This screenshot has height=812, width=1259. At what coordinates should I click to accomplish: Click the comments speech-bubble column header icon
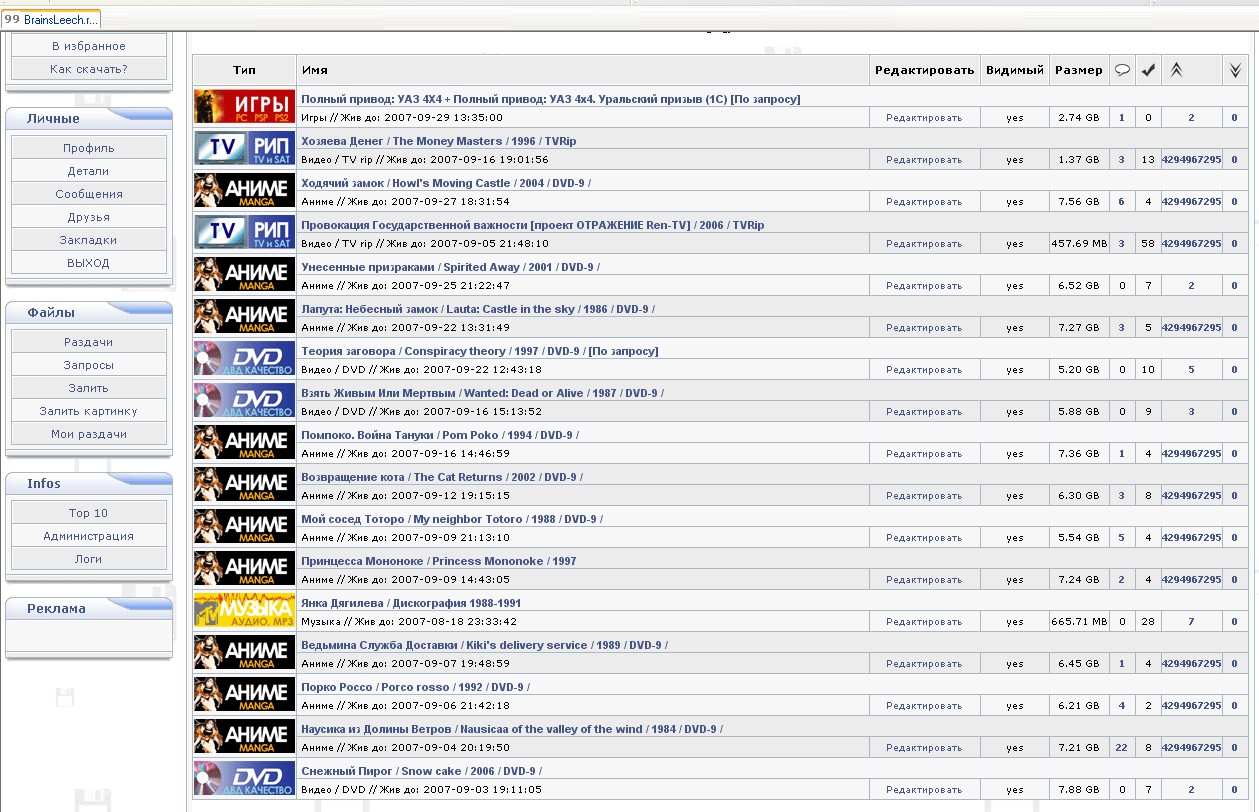pos(1122,70)
